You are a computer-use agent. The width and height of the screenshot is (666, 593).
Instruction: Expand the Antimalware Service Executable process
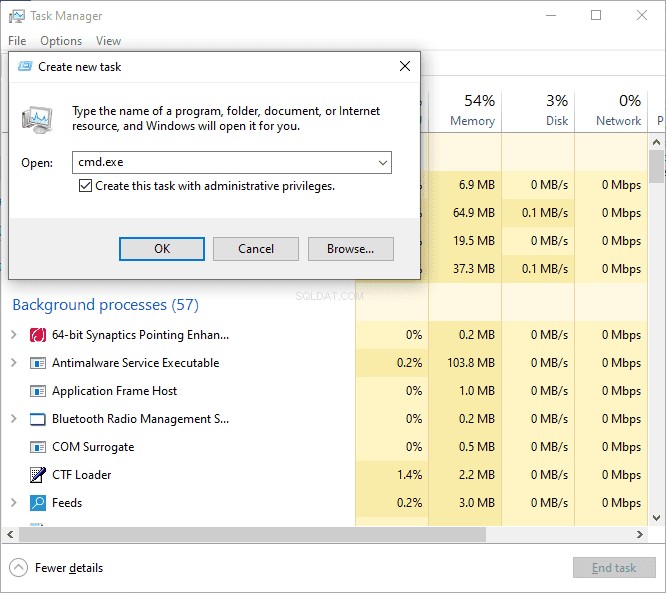(14, 363)
